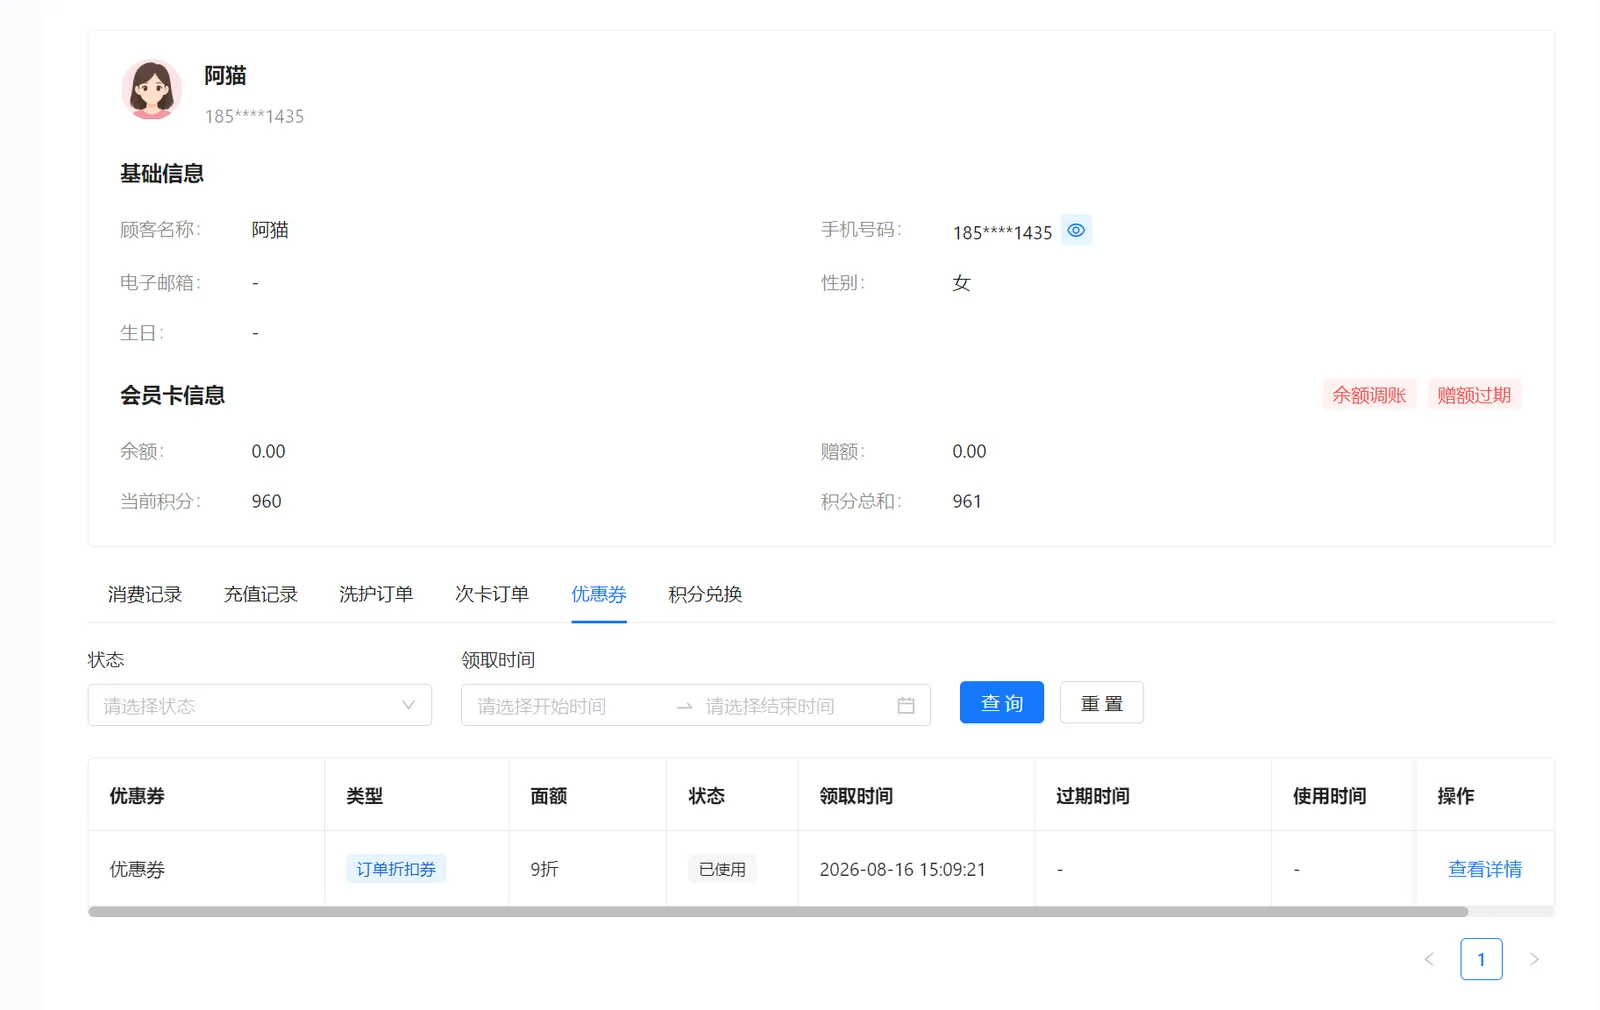Click gender value 女
Screen dimensions: 1600x1010
[x=961, y=283]
